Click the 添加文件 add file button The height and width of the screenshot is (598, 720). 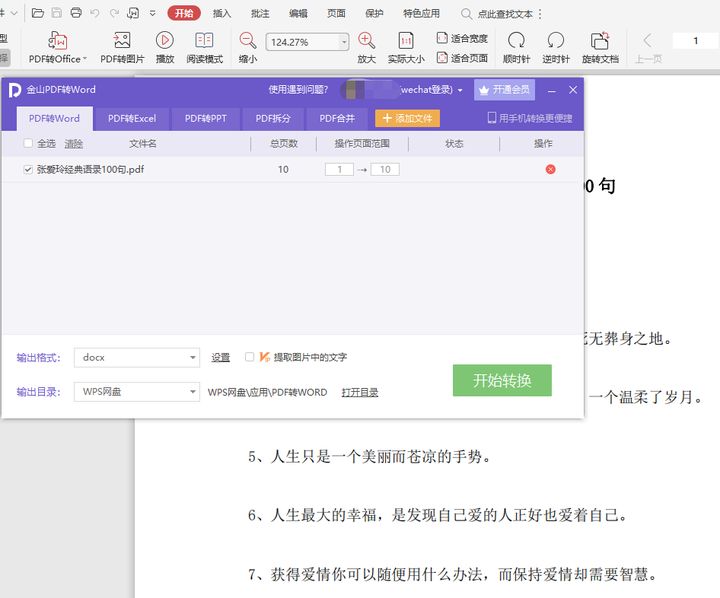coord(407,118)
